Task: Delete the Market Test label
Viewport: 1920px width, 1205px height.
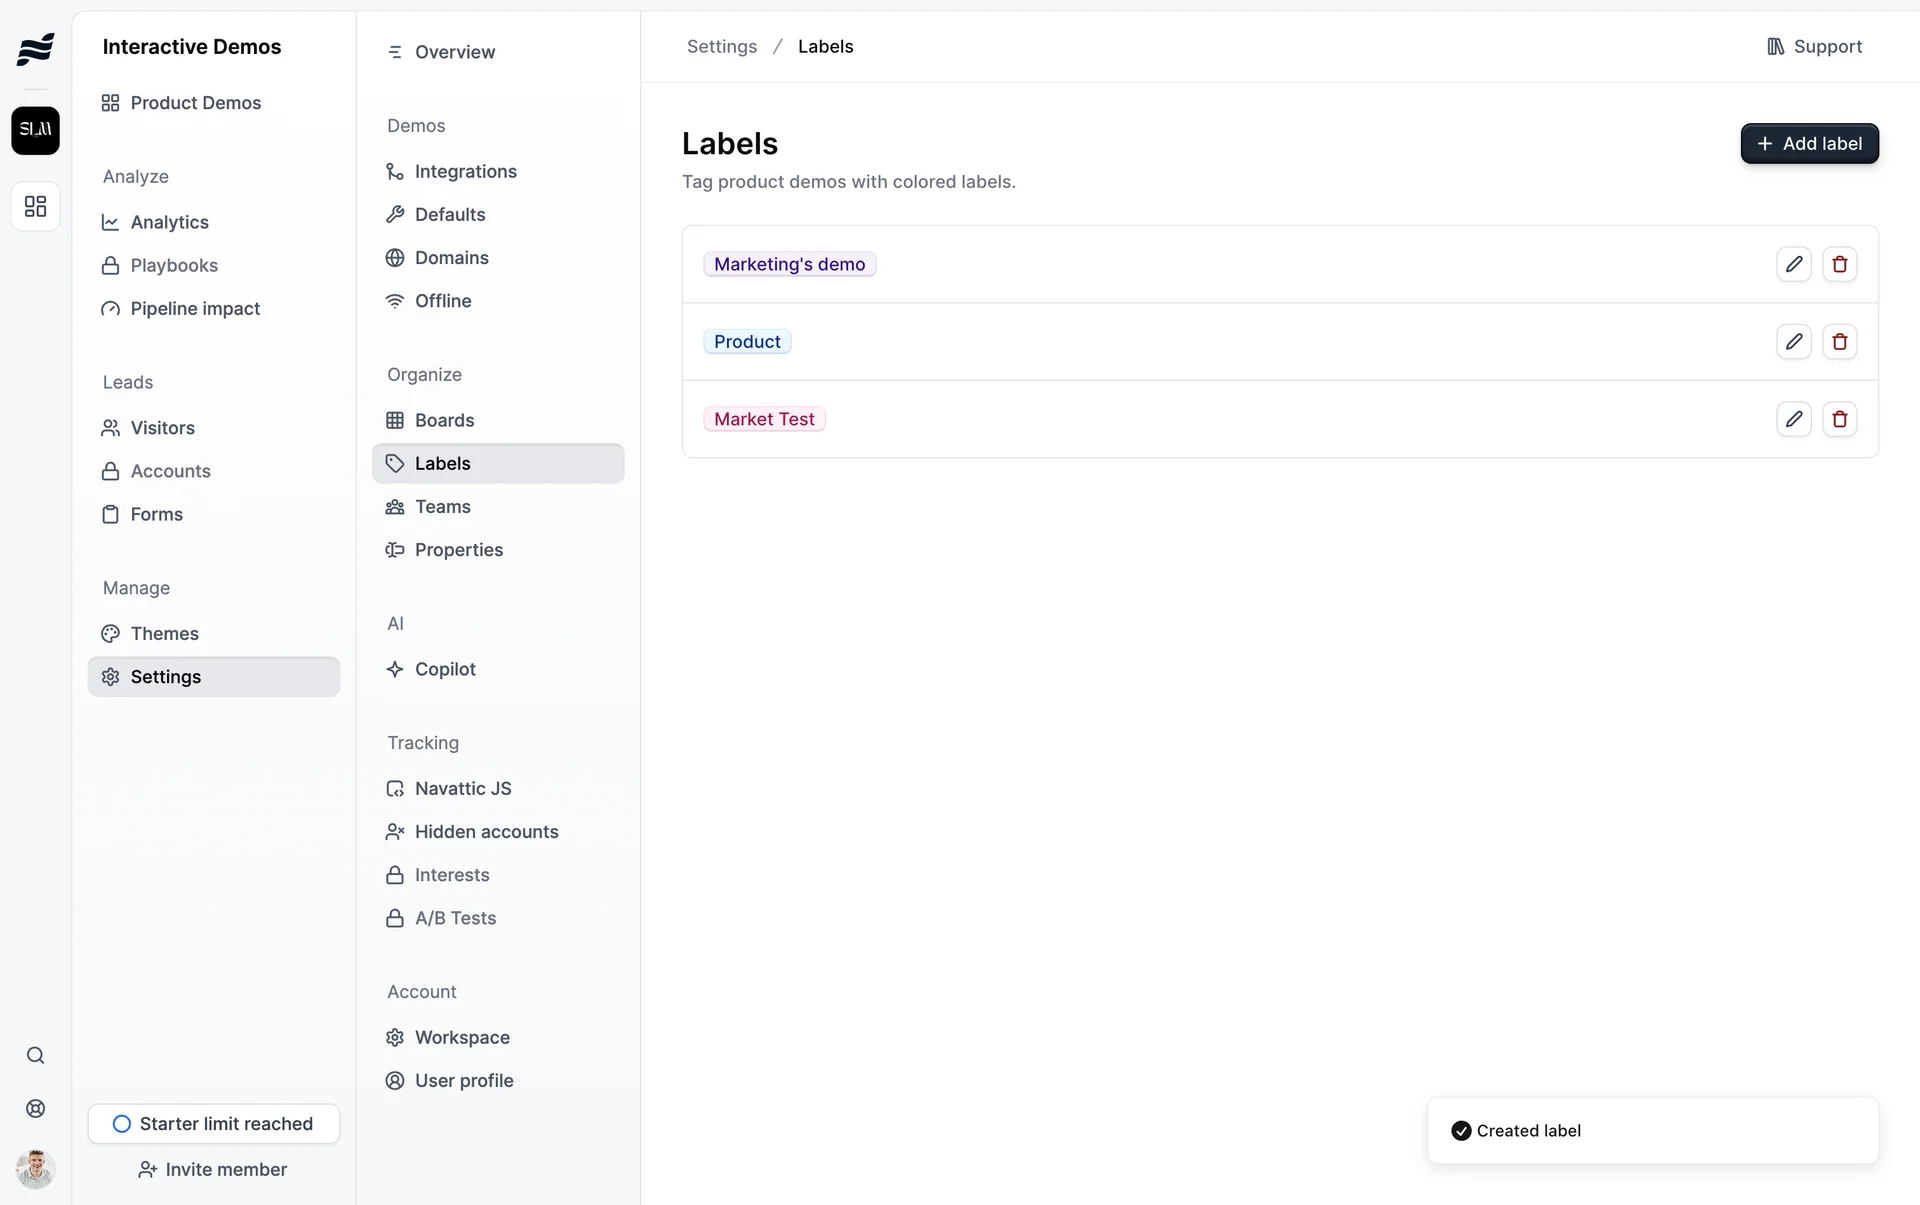Action: pyautogui.click(x=1839, y=419)
